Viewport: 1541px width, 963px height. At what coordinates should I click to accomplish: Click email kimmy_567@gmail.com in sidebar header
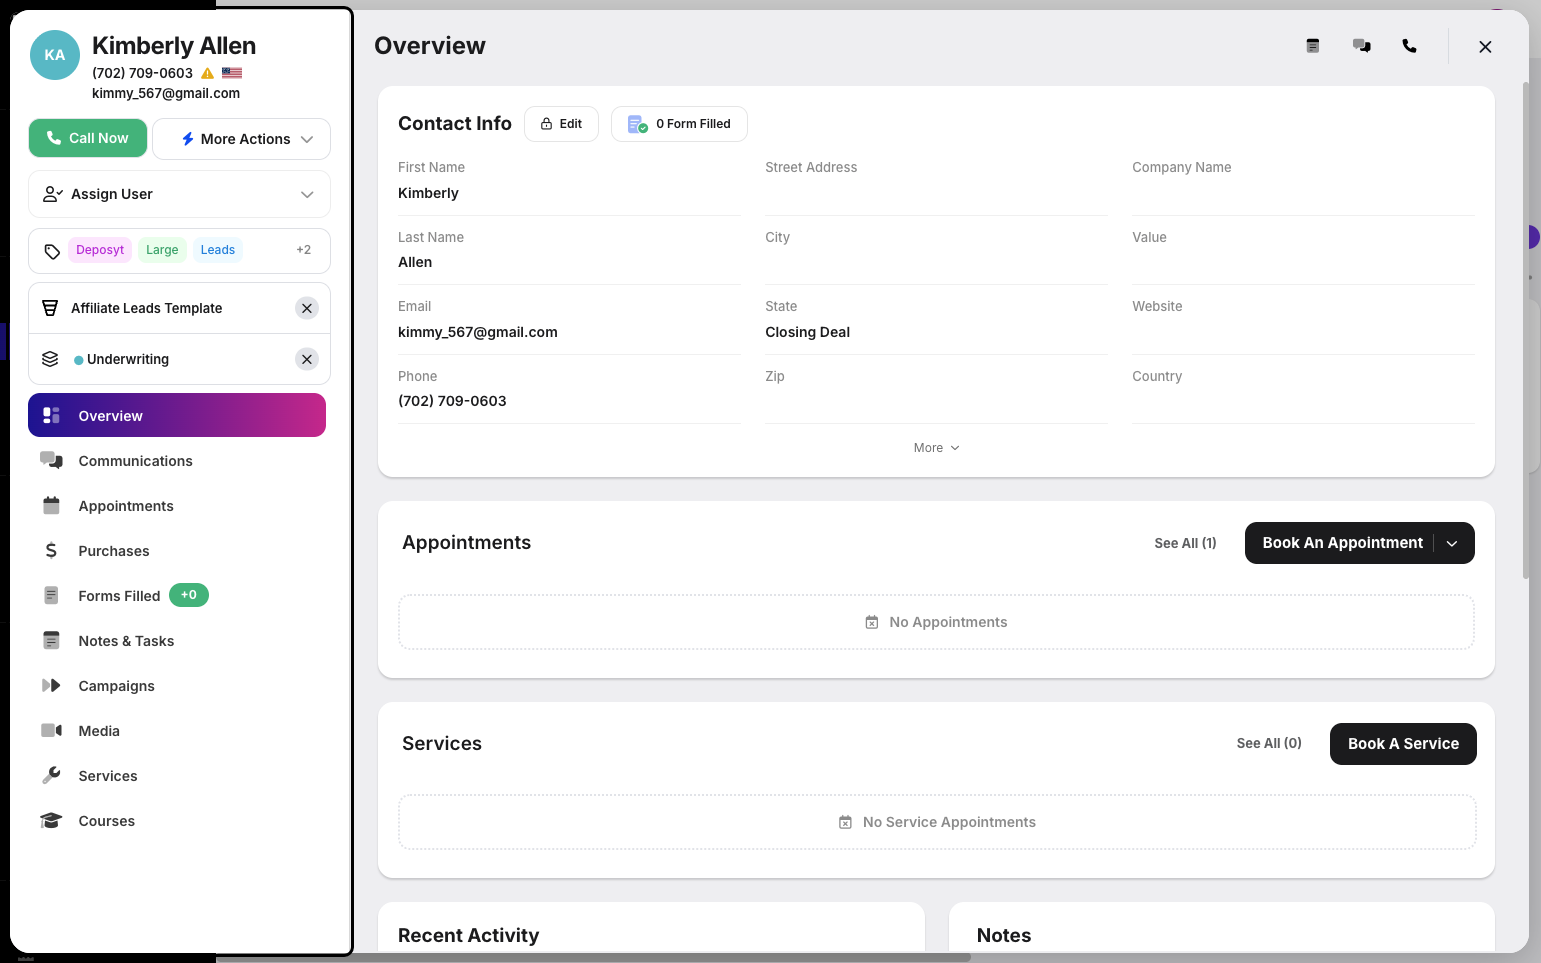click(x=166, y=93)
